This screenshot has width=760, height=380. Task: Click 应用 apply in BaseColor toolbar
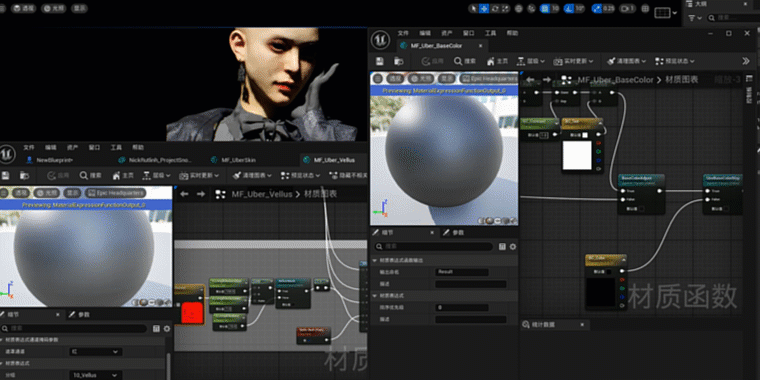(432, 61)
